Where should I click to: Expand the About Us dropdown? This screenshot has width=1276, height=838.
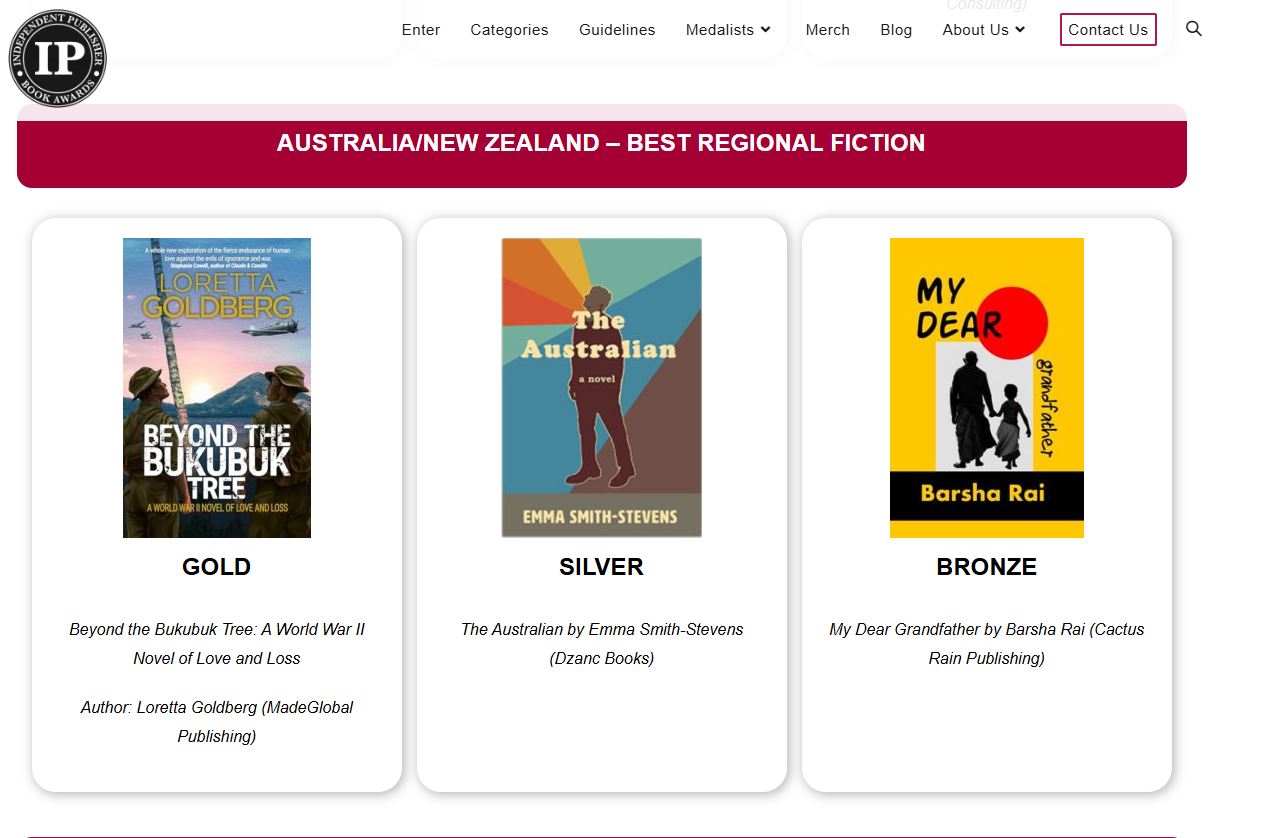click(x=984, y=30)
